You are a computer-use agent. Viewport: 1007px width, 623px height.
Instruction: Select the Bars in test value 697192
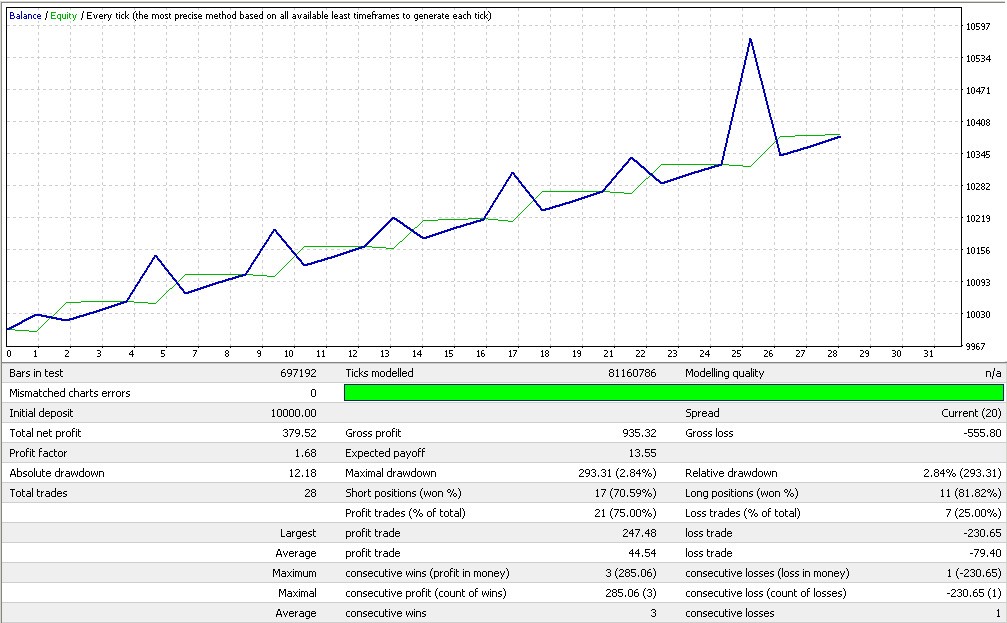[x=298, y=373]
